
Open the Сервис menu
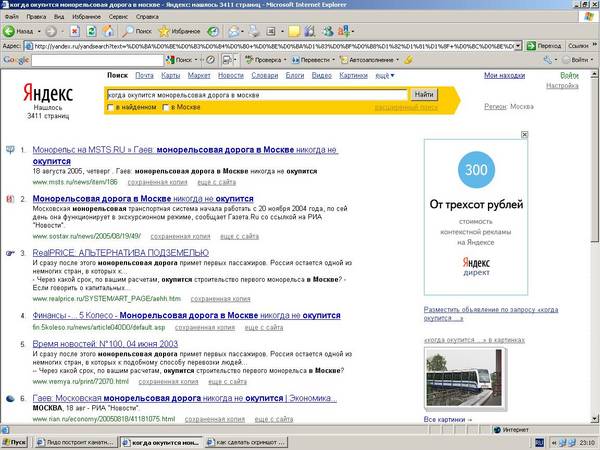118,17
